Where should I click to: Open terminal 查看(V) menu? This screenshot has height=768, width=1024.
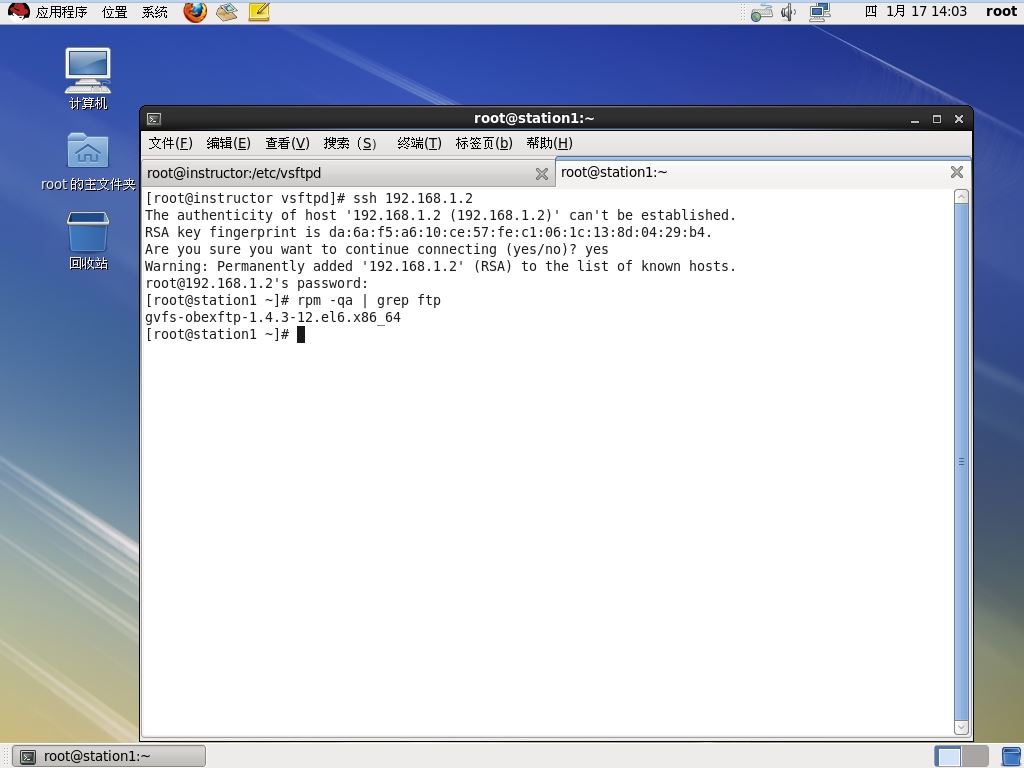coord(287,143)
